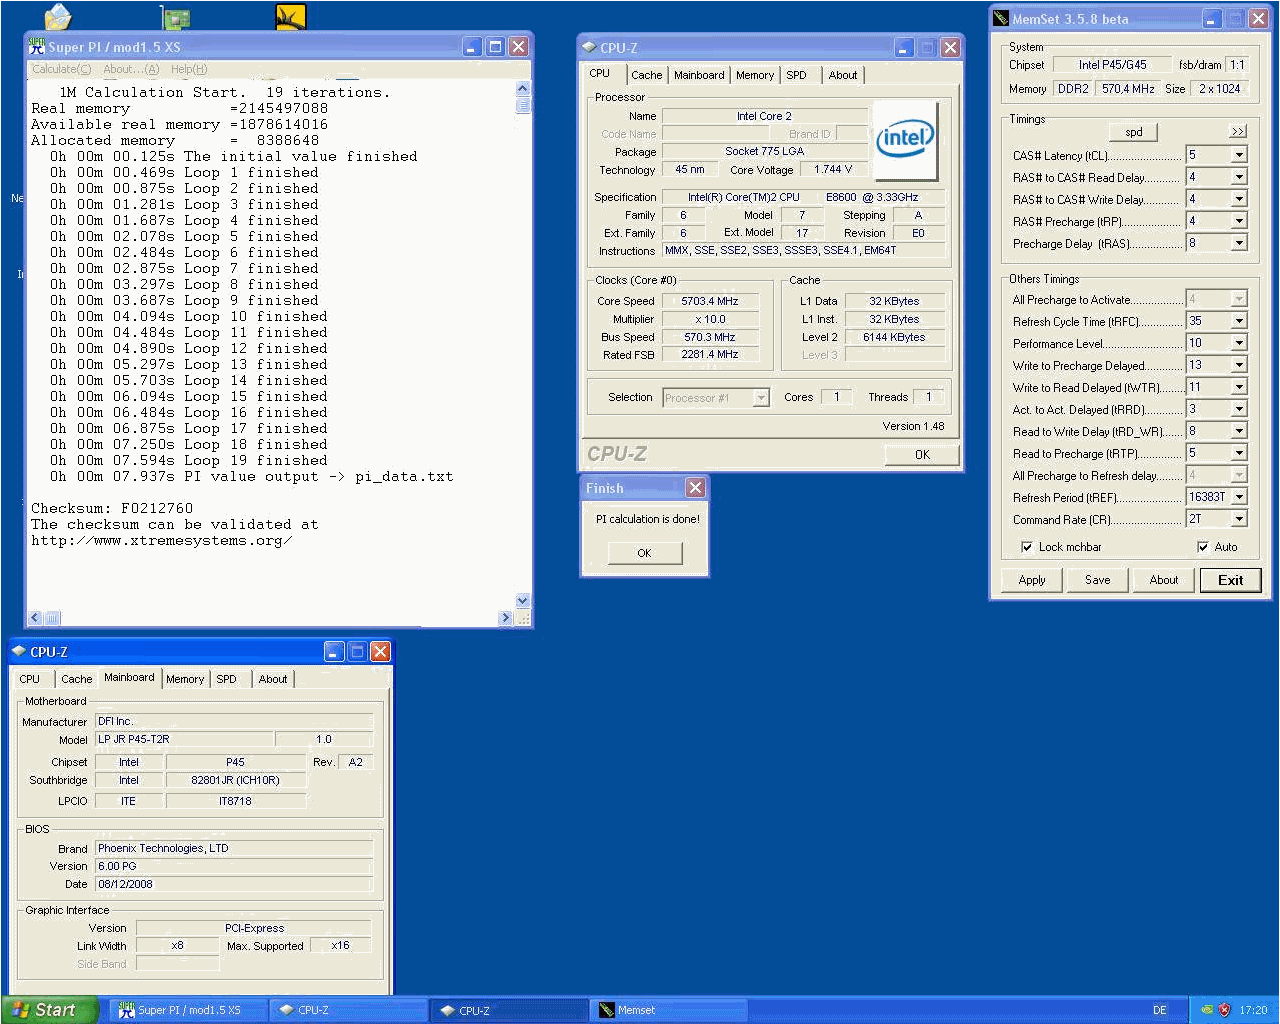The height and width of the screenshot is (1024, 1280).
Task: Click the Core Speed value 5703.4 MHz
Action: coord(710,301)
